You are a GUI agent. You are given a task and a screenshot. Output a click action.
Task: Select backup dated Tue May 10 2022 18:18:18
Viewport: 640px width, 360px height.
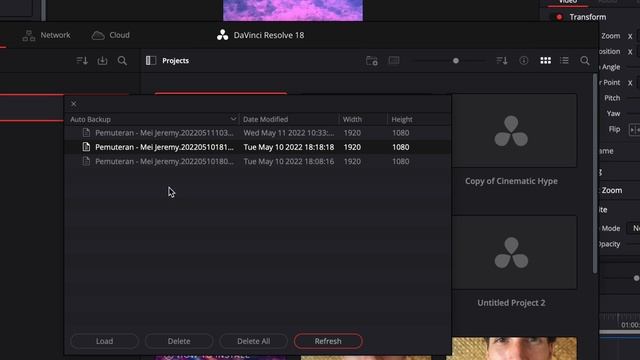coord(258,147)
